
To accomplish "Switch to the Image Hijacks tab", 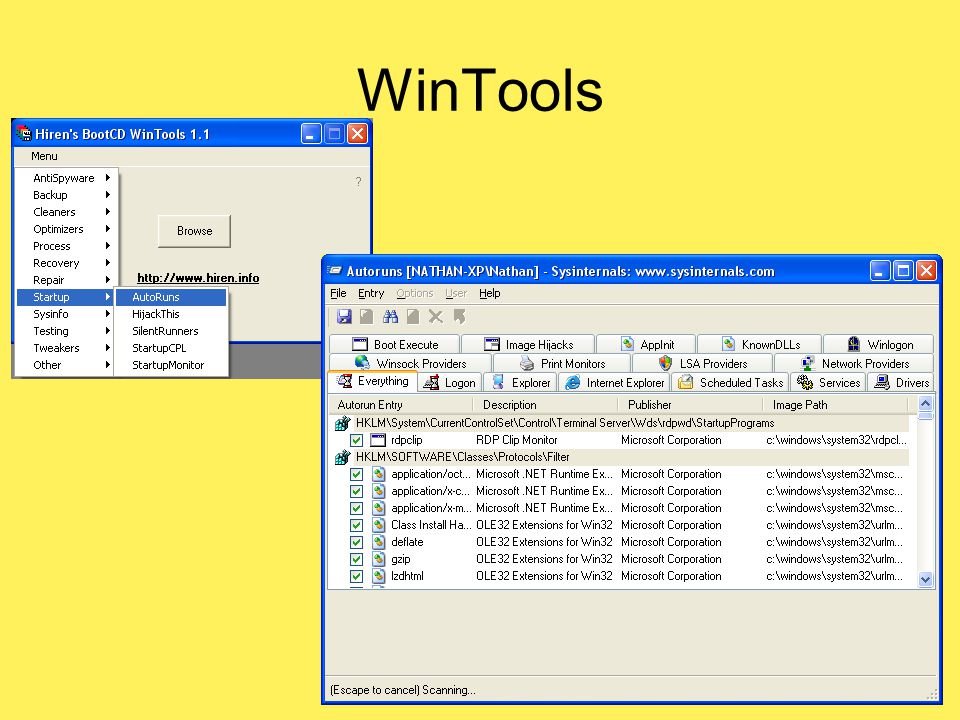I will click(528, 344).
